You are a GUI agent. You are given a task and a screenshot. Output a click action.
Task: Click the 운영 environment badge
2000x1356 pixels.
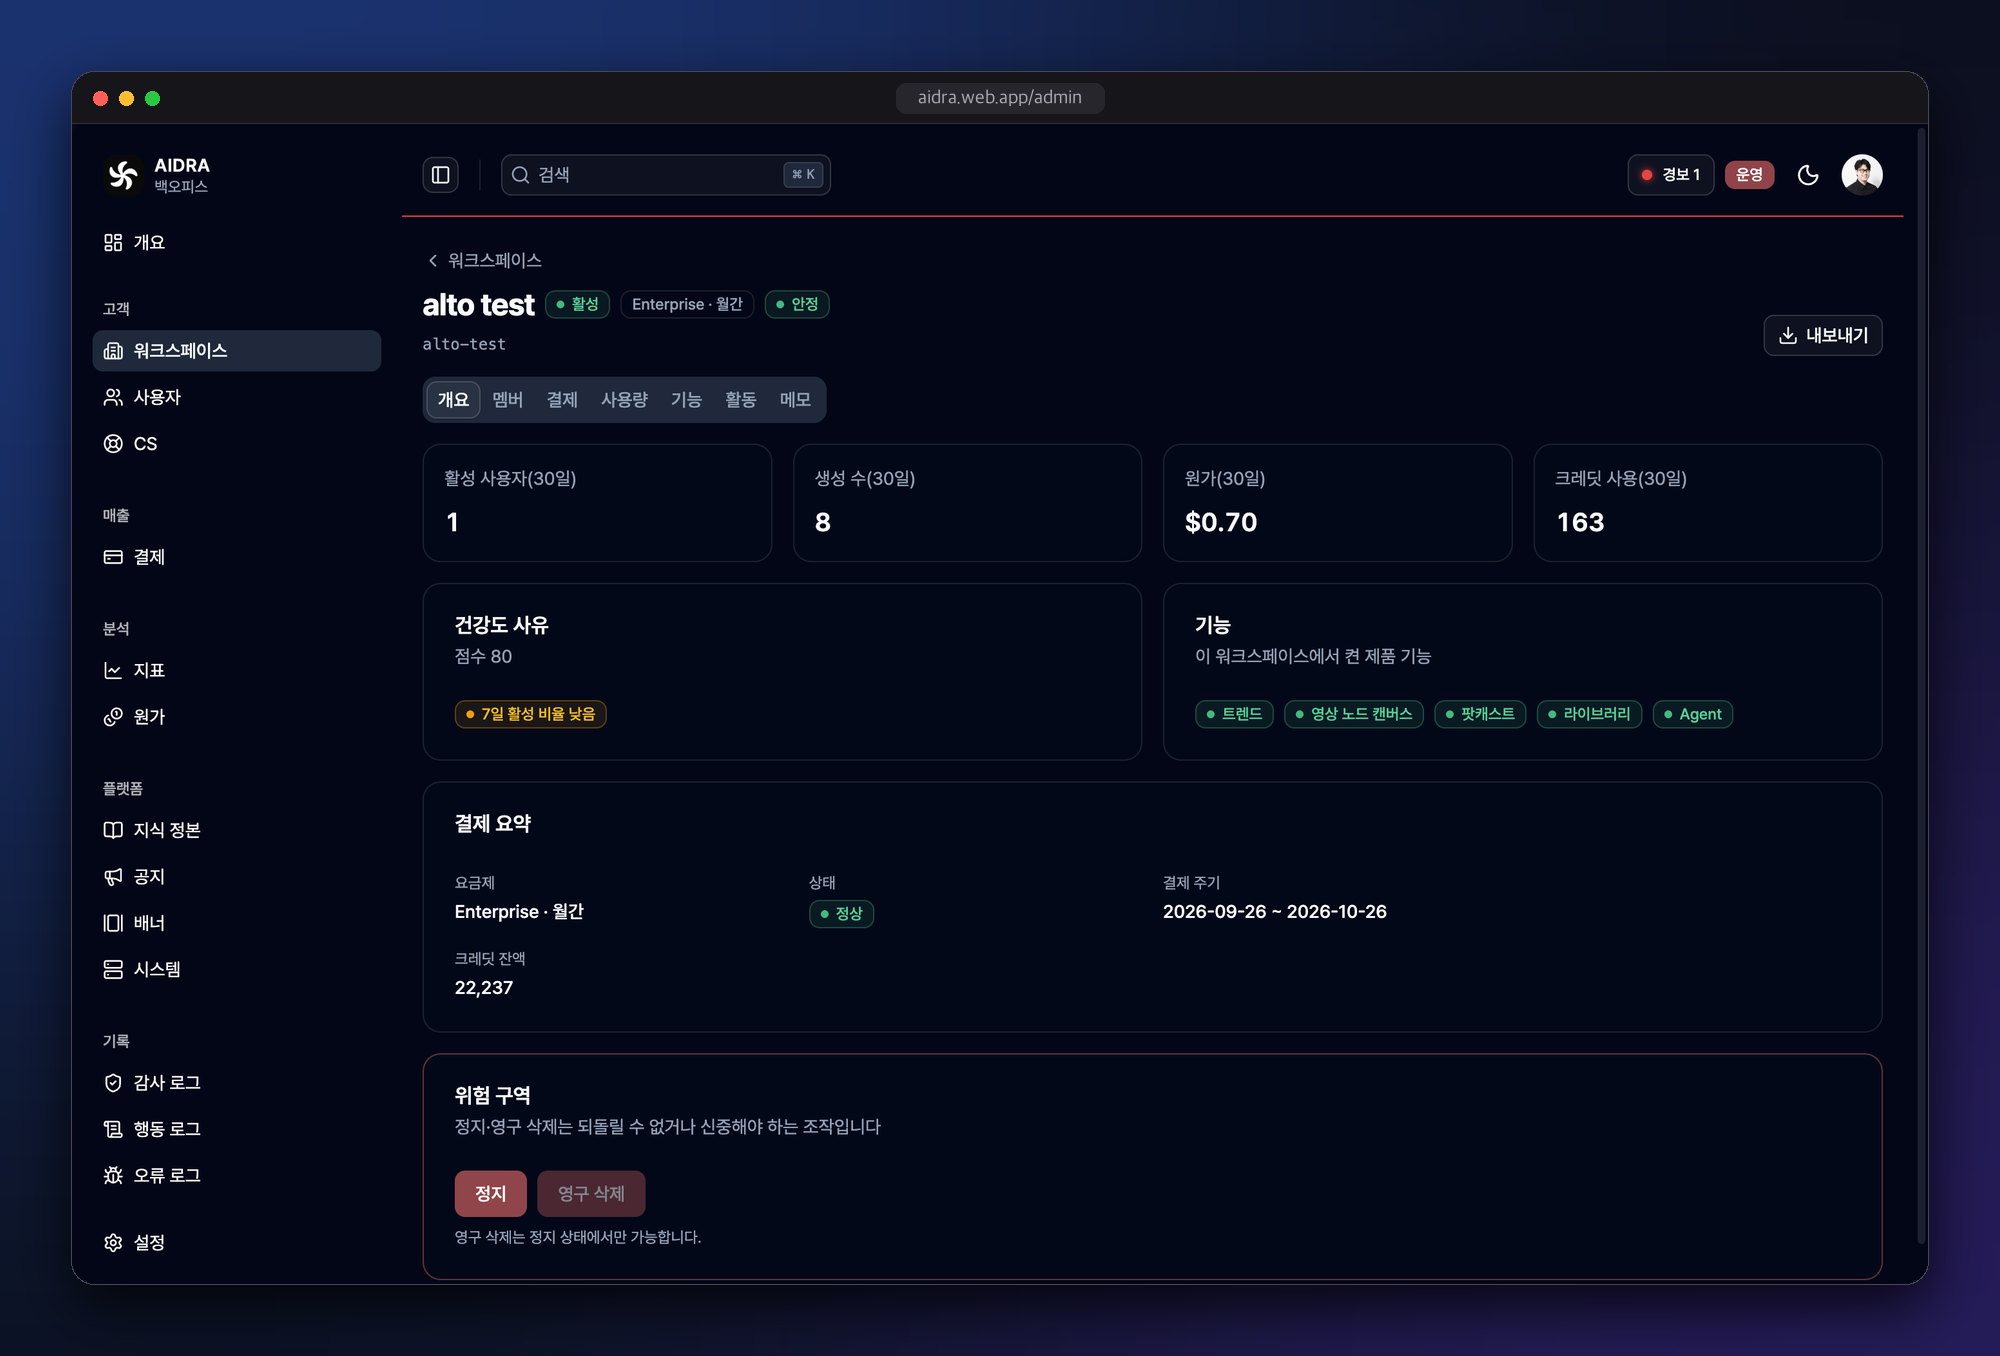point(1749,175)
